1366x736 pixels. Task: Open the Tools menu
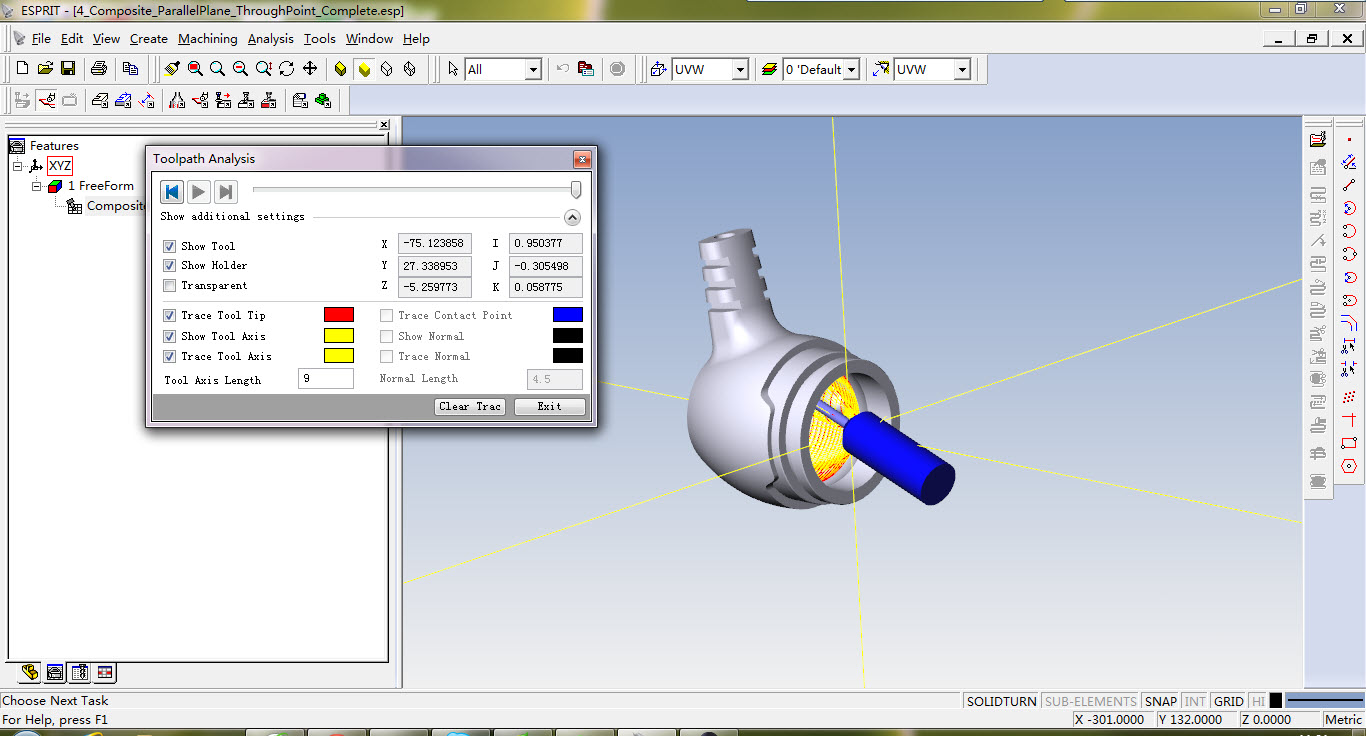pyautogui.click(x=320, y=39)
